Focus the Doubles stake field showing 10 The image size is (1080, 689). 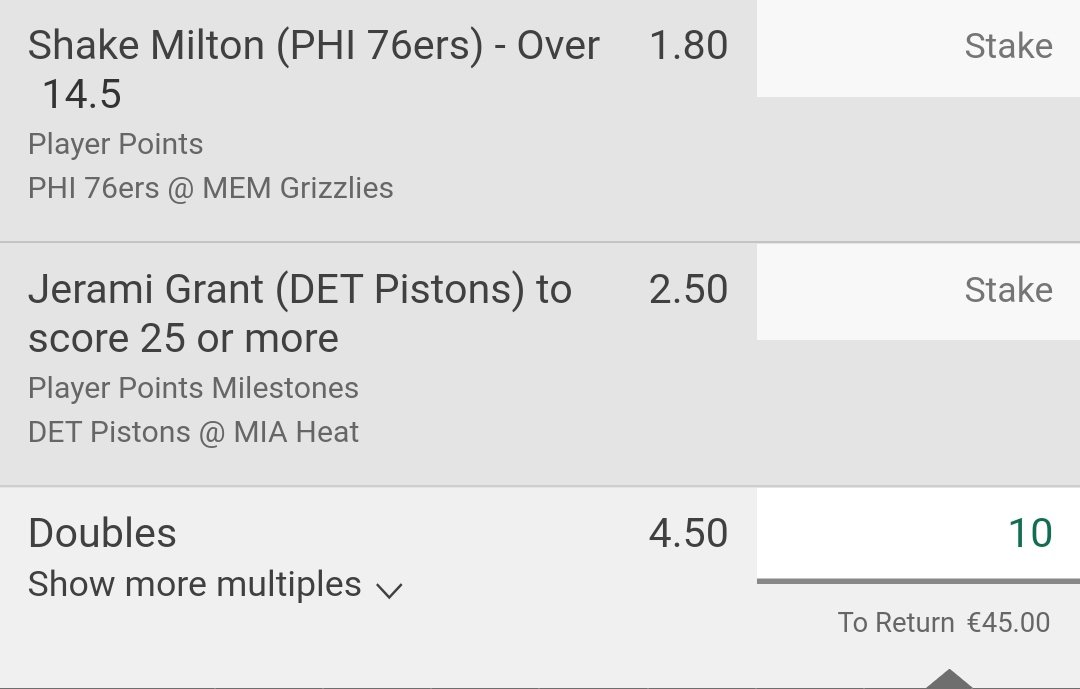[917, 534]
